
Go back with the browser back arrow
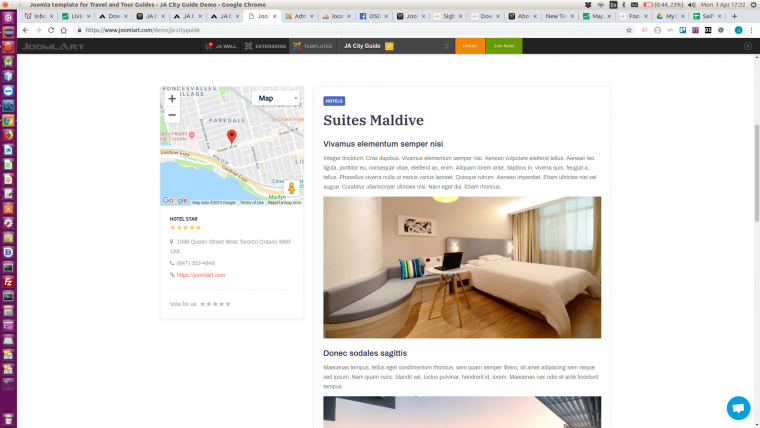click(26, 30)
